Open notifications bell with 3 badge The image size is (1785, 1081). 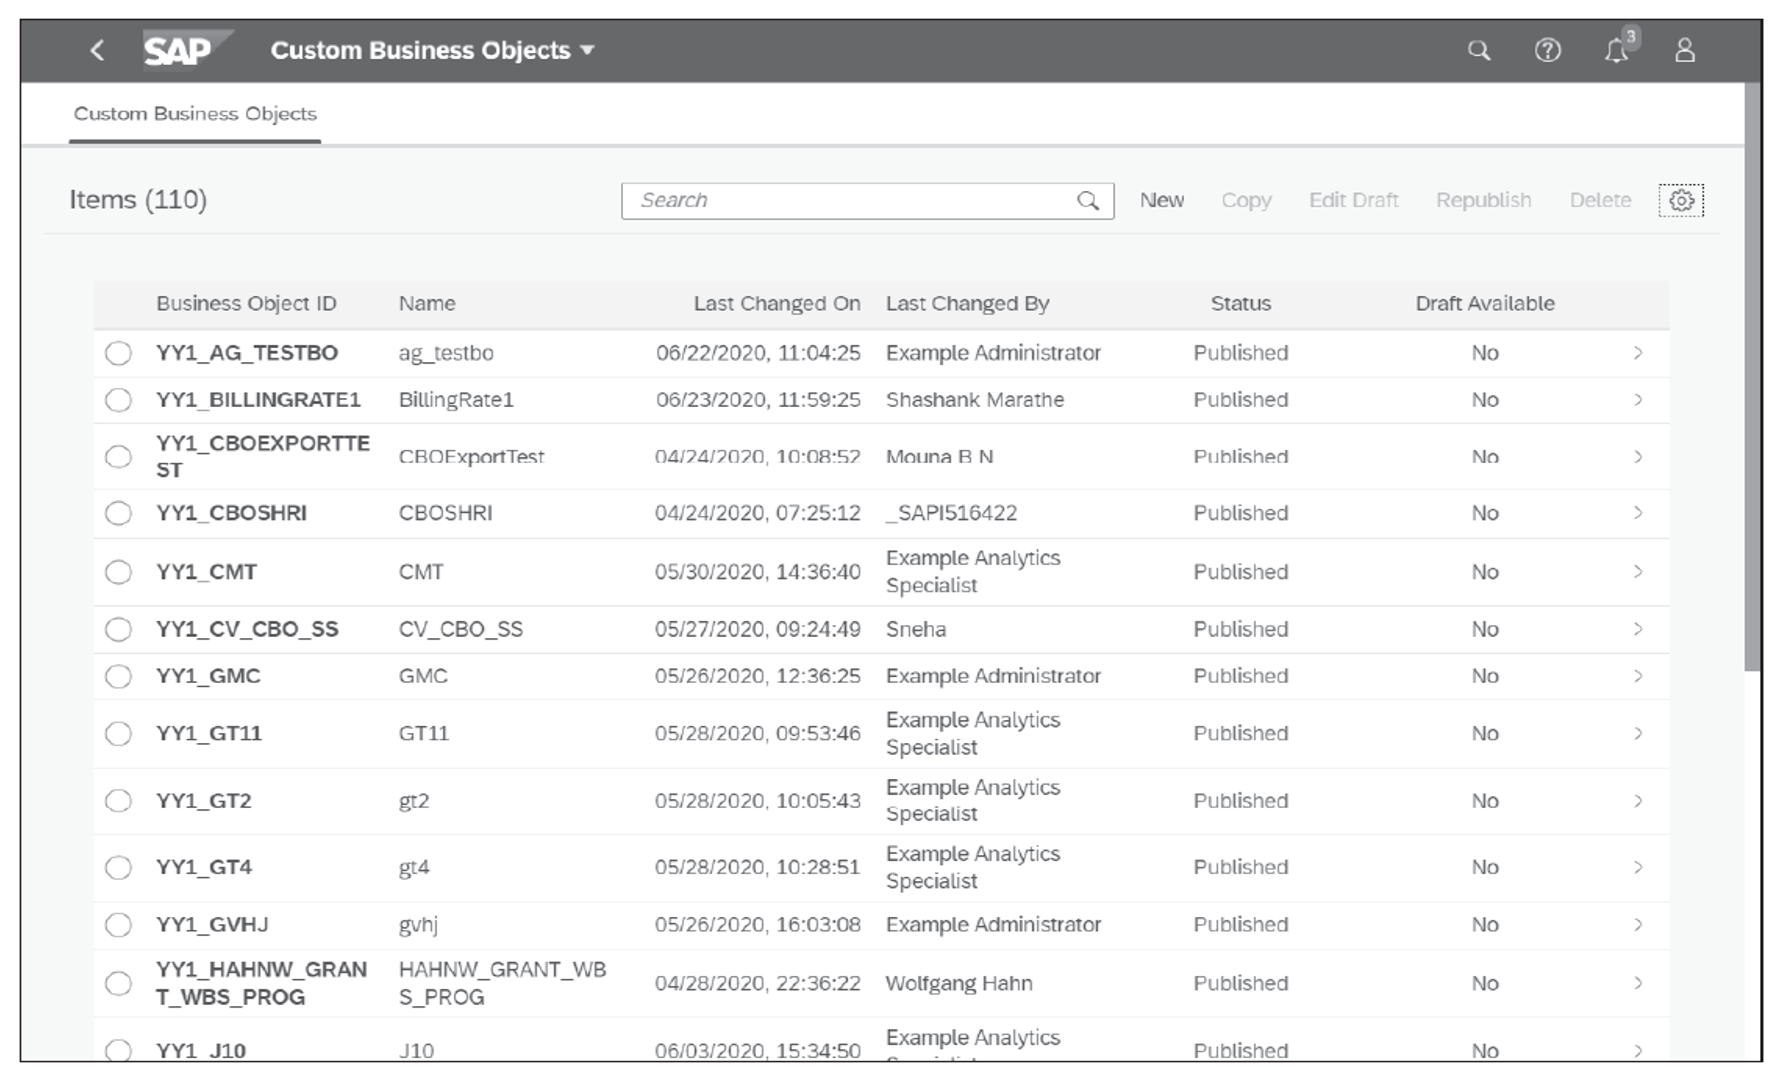1618,48
